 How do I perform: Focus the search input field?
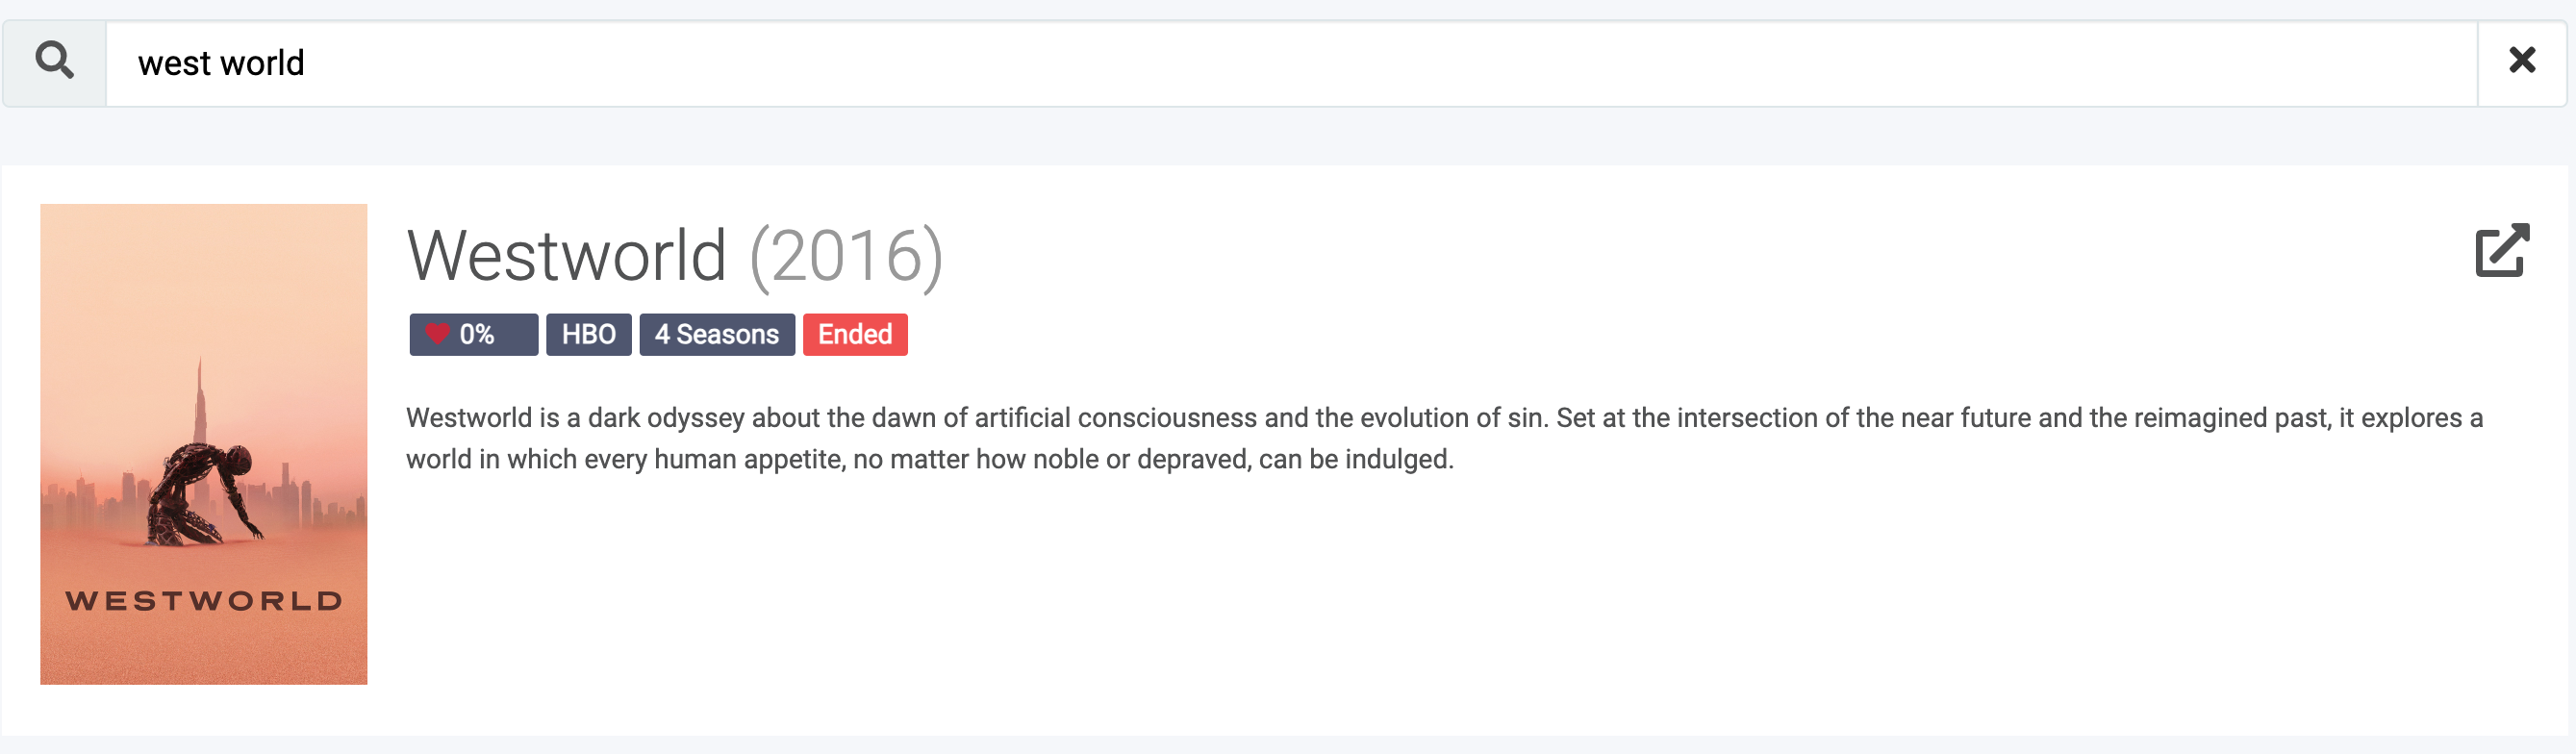coord(1292,64)
